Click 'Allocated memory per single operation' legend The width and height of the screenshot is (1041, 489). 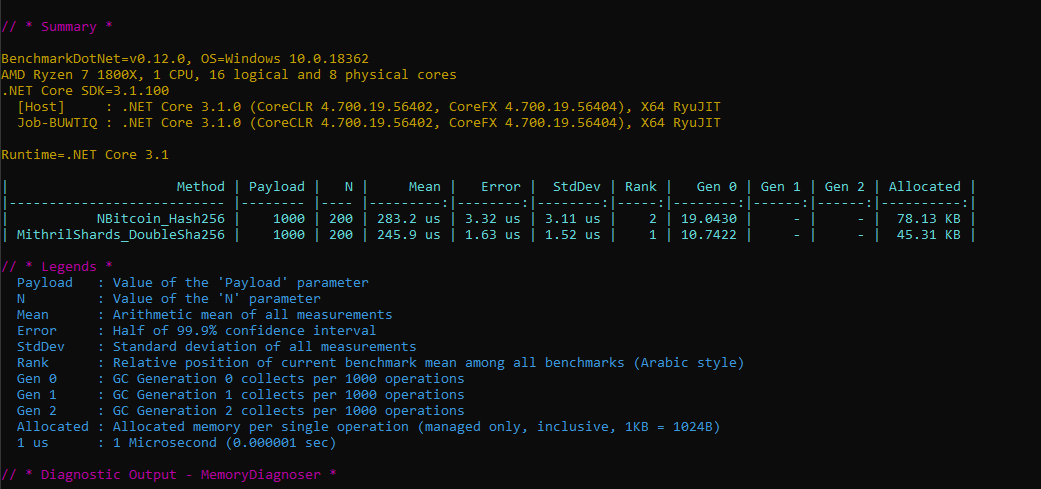pyautogui.click(x=416, y=427)
